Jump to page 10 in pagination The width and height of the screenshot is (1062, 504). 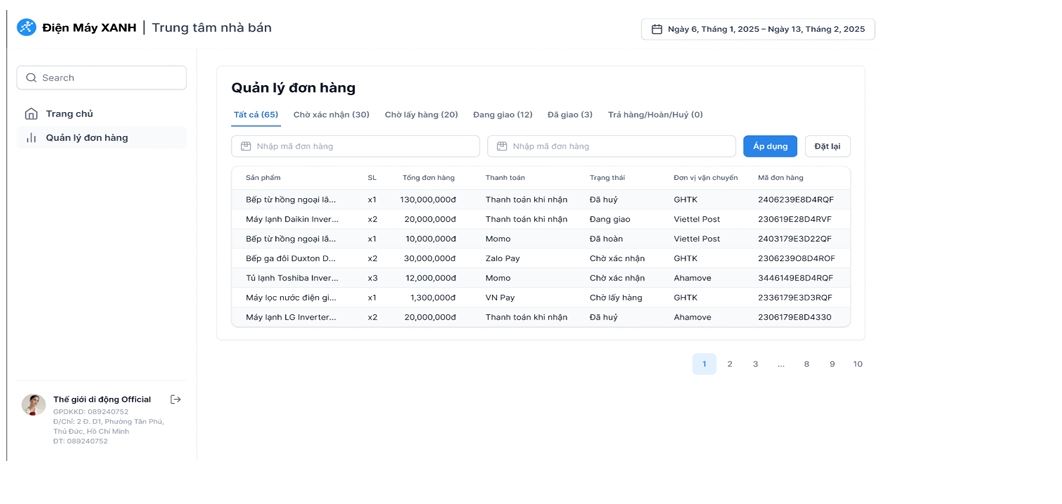tap(857, 364)
